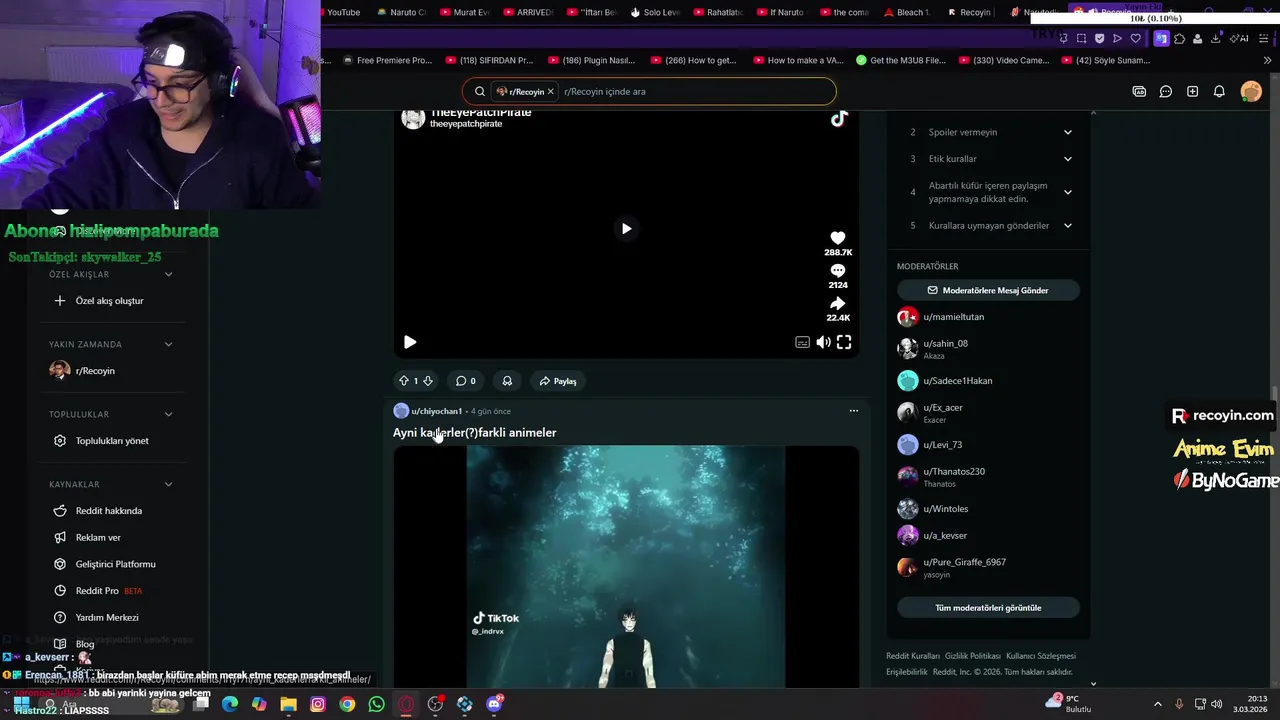The width and height of the screenshot is (1280, 720).
Task: Expand rule 4 about Abartılı küfür
Action: pos(988,192)
